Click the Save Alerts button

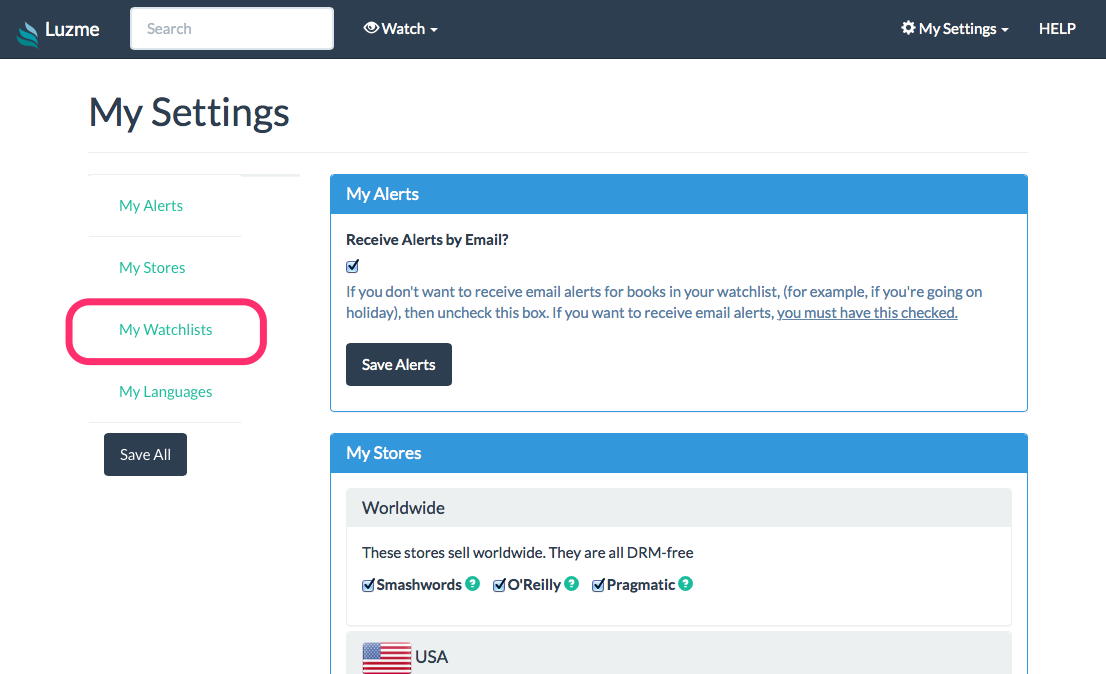click(x=399, y=364)
